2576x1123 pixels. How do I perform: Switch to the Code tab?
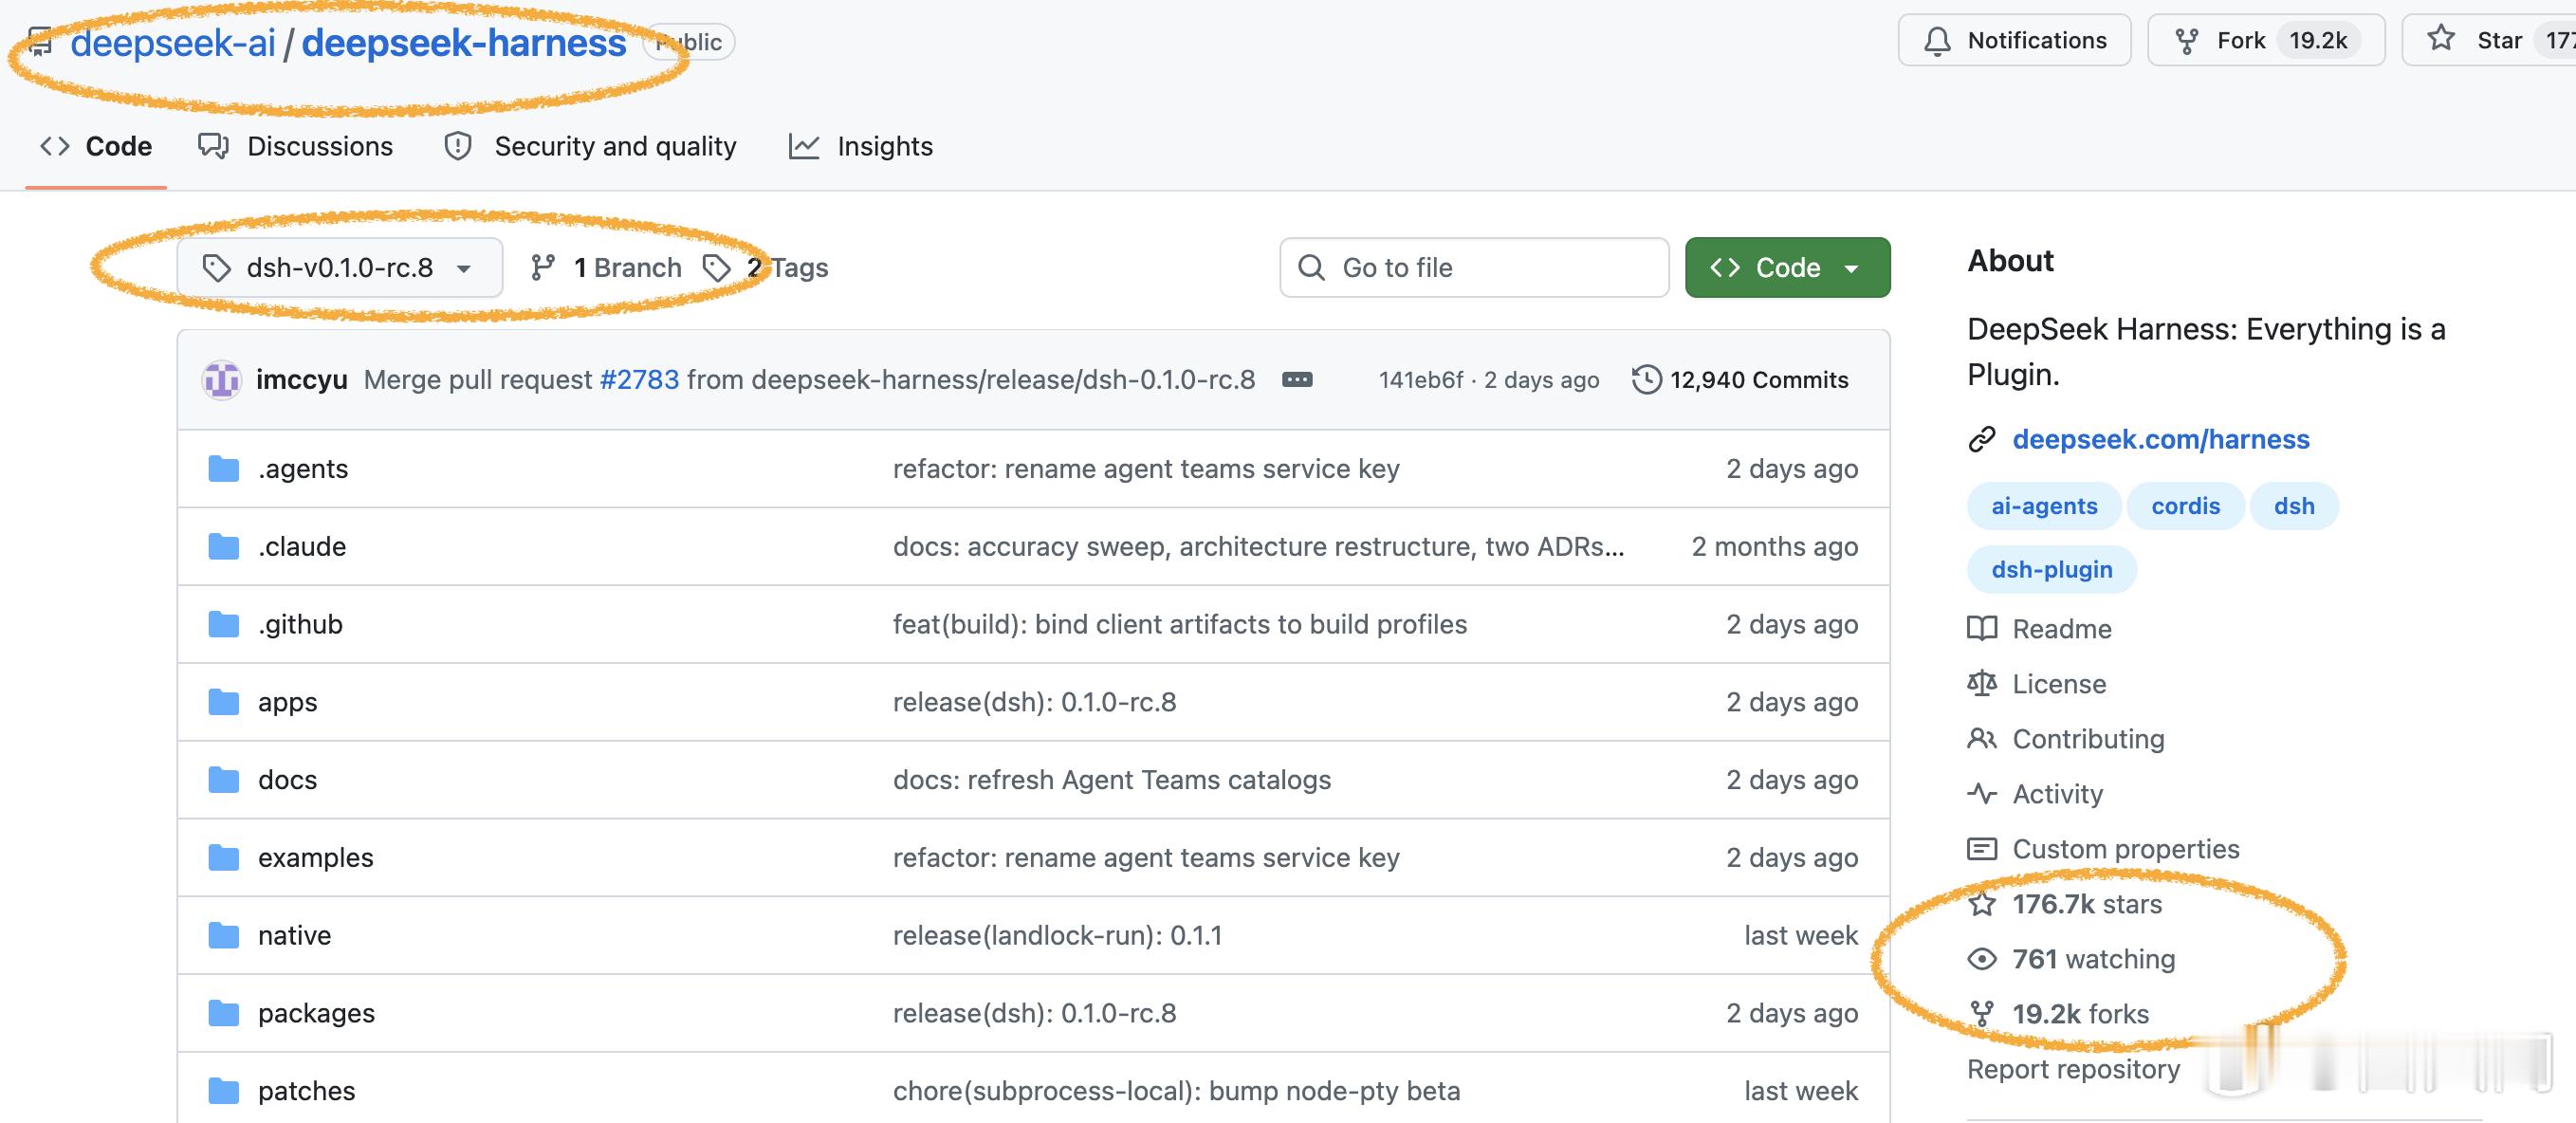tap(96, 146)
